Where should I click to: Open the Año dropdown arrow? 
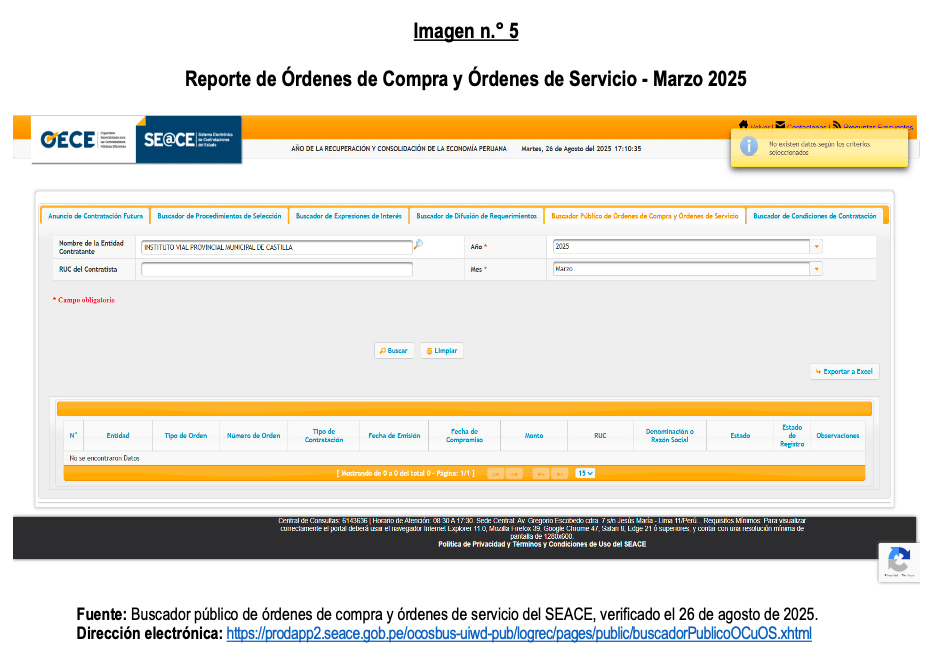click(816, 246)
